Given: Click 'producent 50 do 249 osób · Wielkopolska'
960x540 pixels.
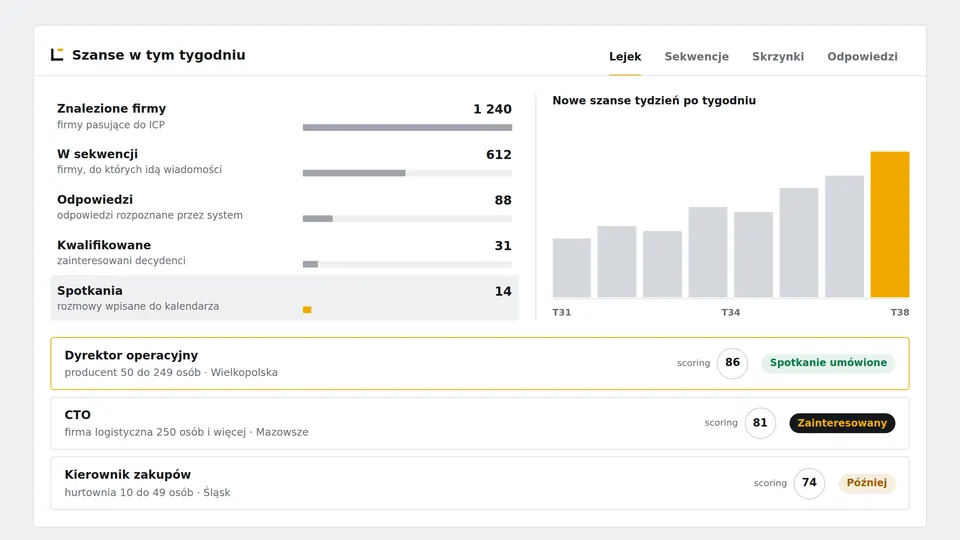Looking at the screenshot, I should tap(171, 372).
